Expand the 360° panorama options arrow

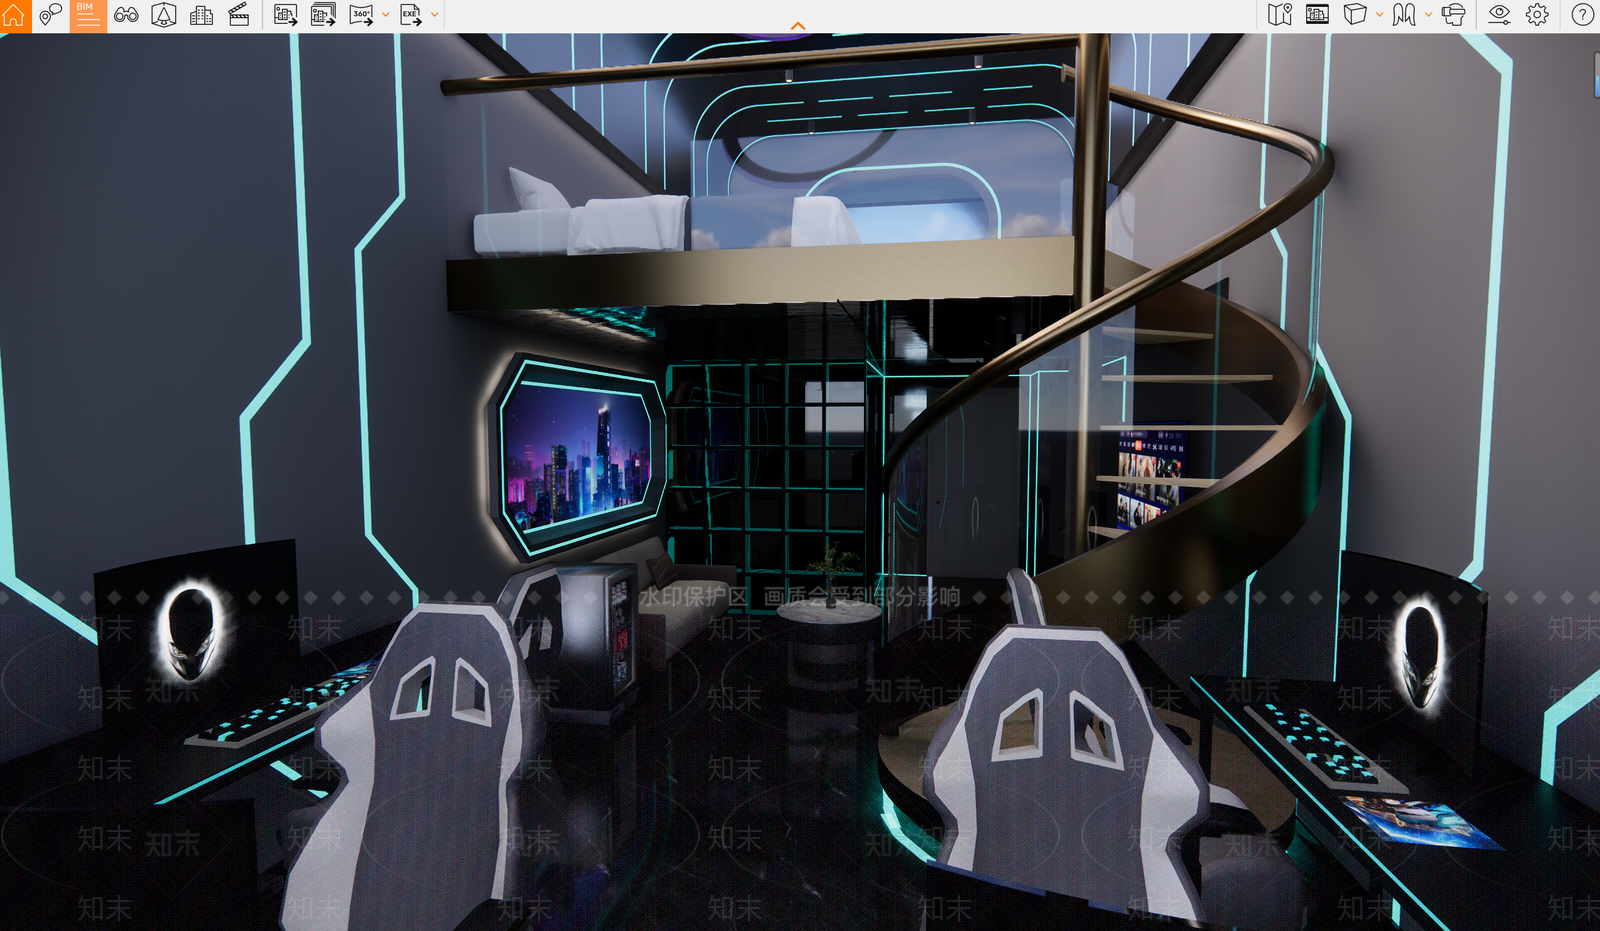[x=386, y=15]
